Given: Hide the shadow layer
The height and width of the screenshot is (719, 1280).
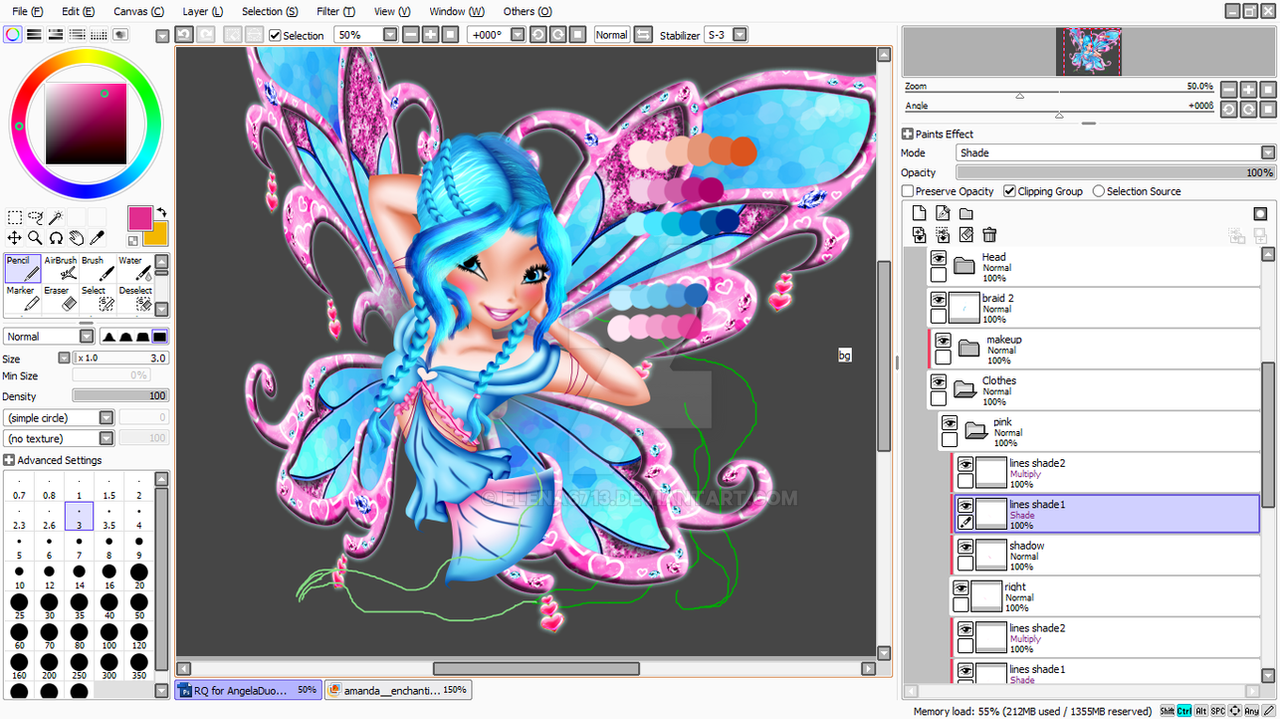Looking at the screenshot, I should pyautogui.click(x=965, y=547).
